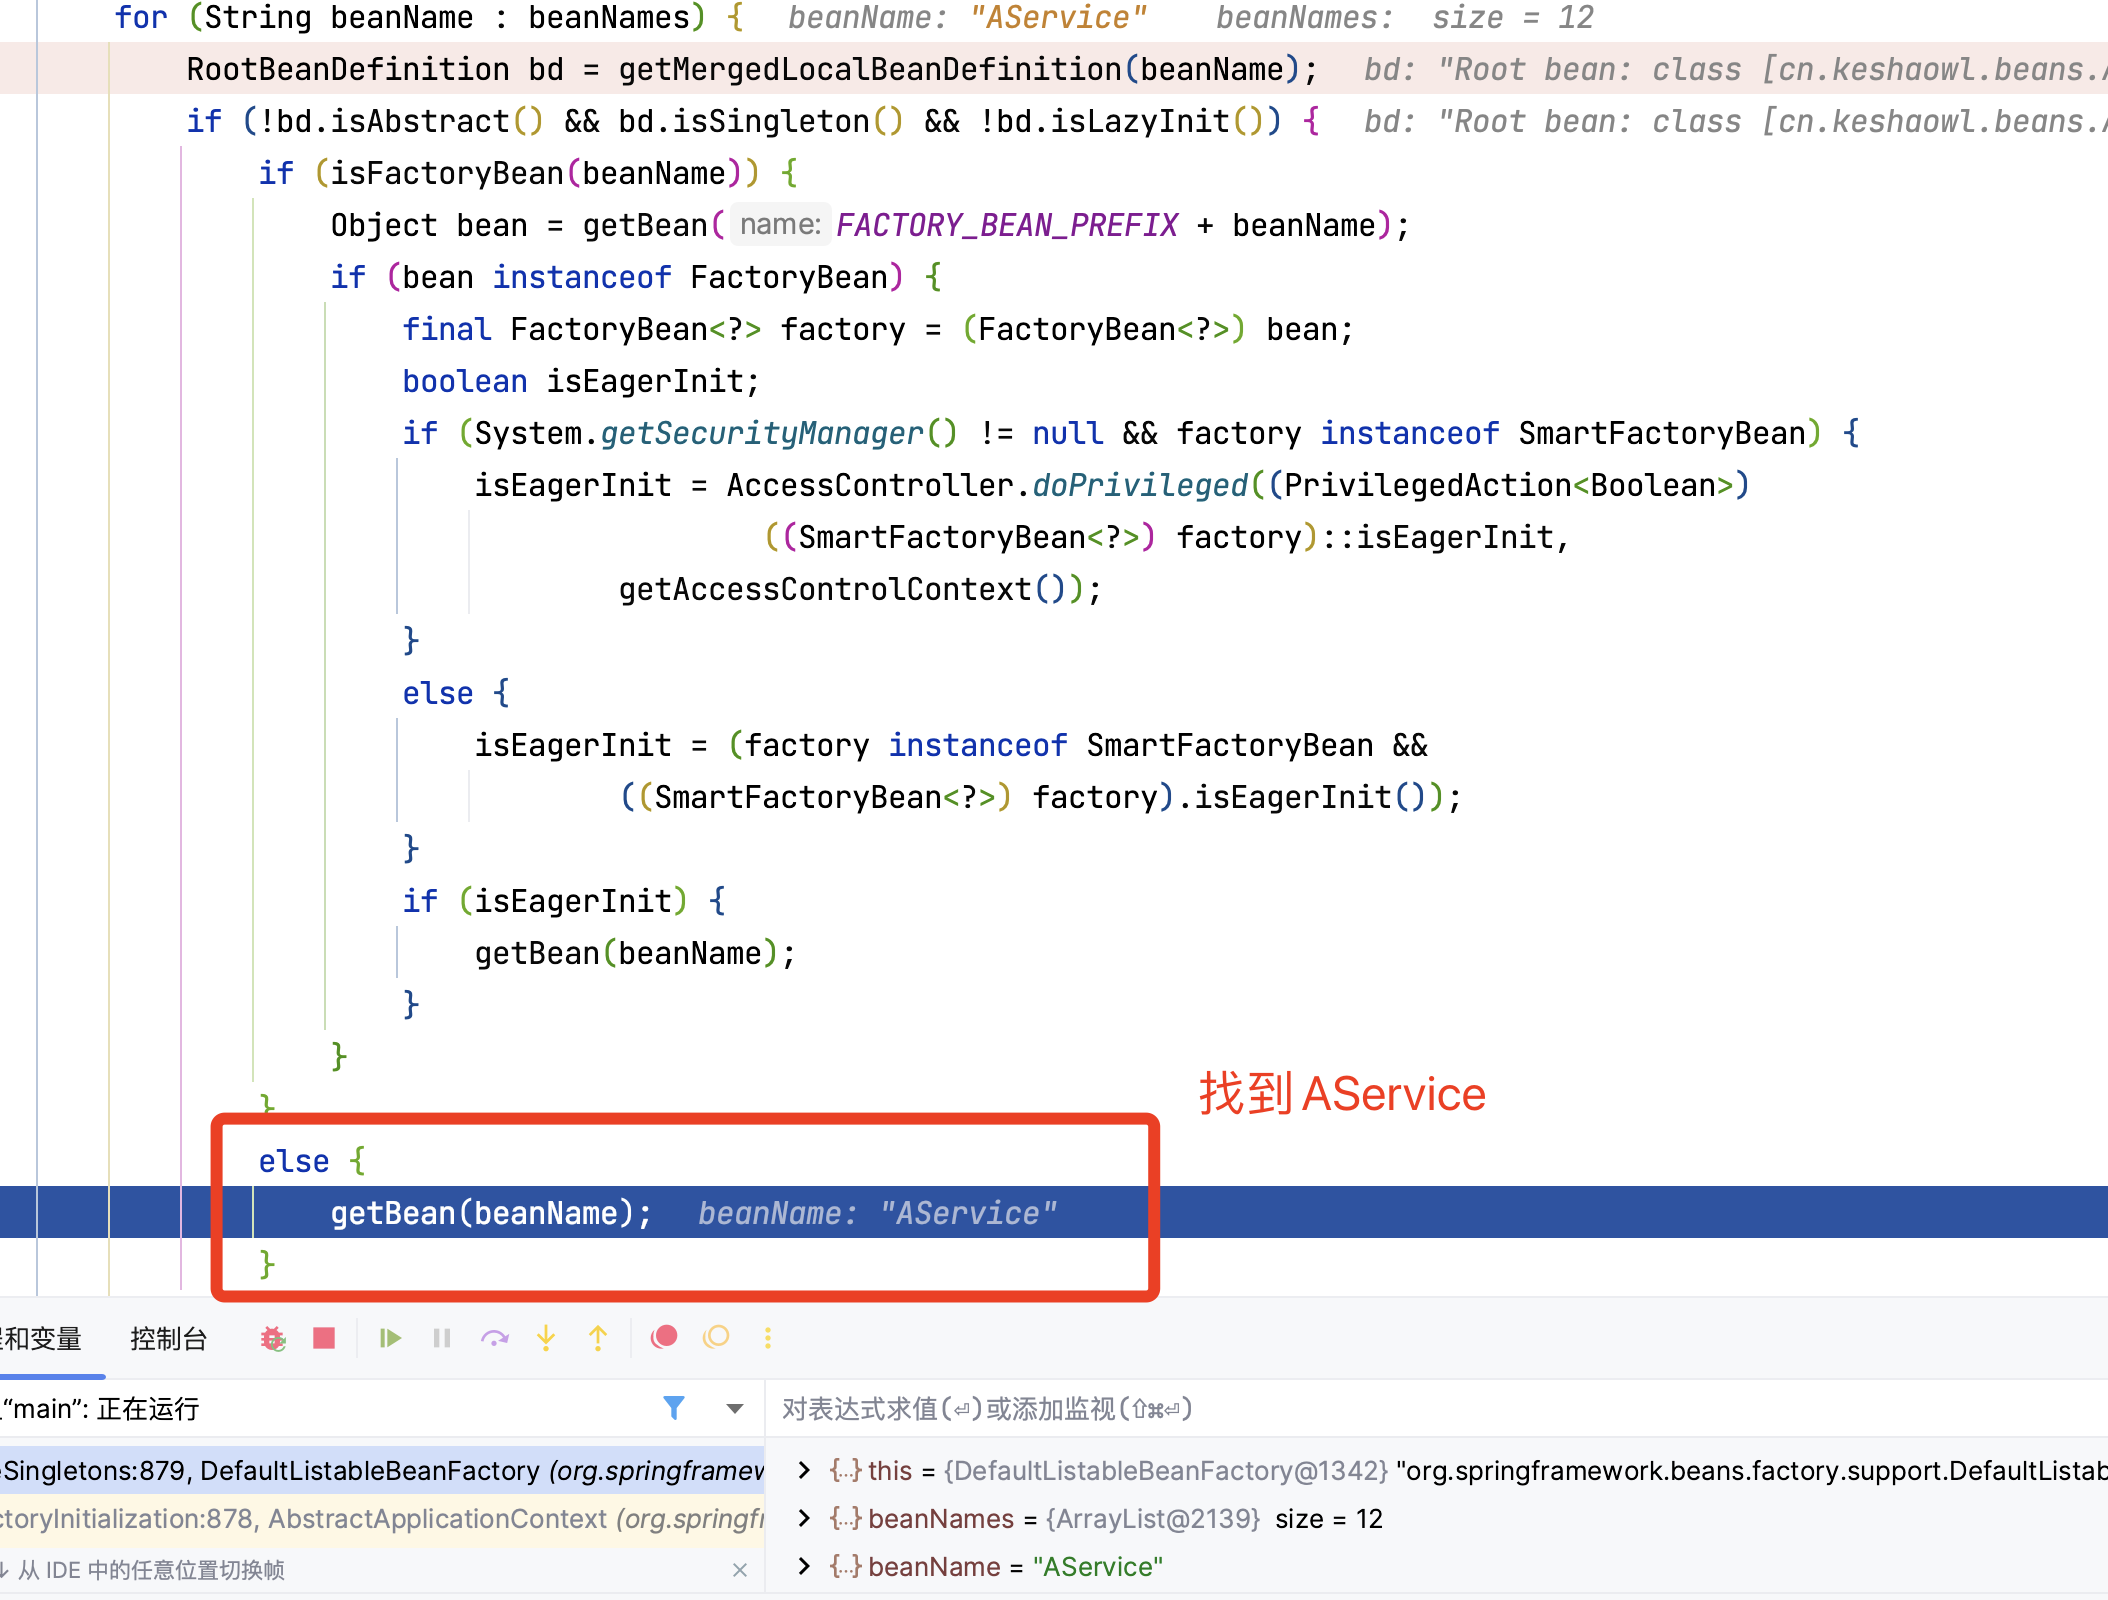The height and width of the screenshot is (1600, 2108).
Task: Open more debugger options menu
Action: tap(768, 1338)
